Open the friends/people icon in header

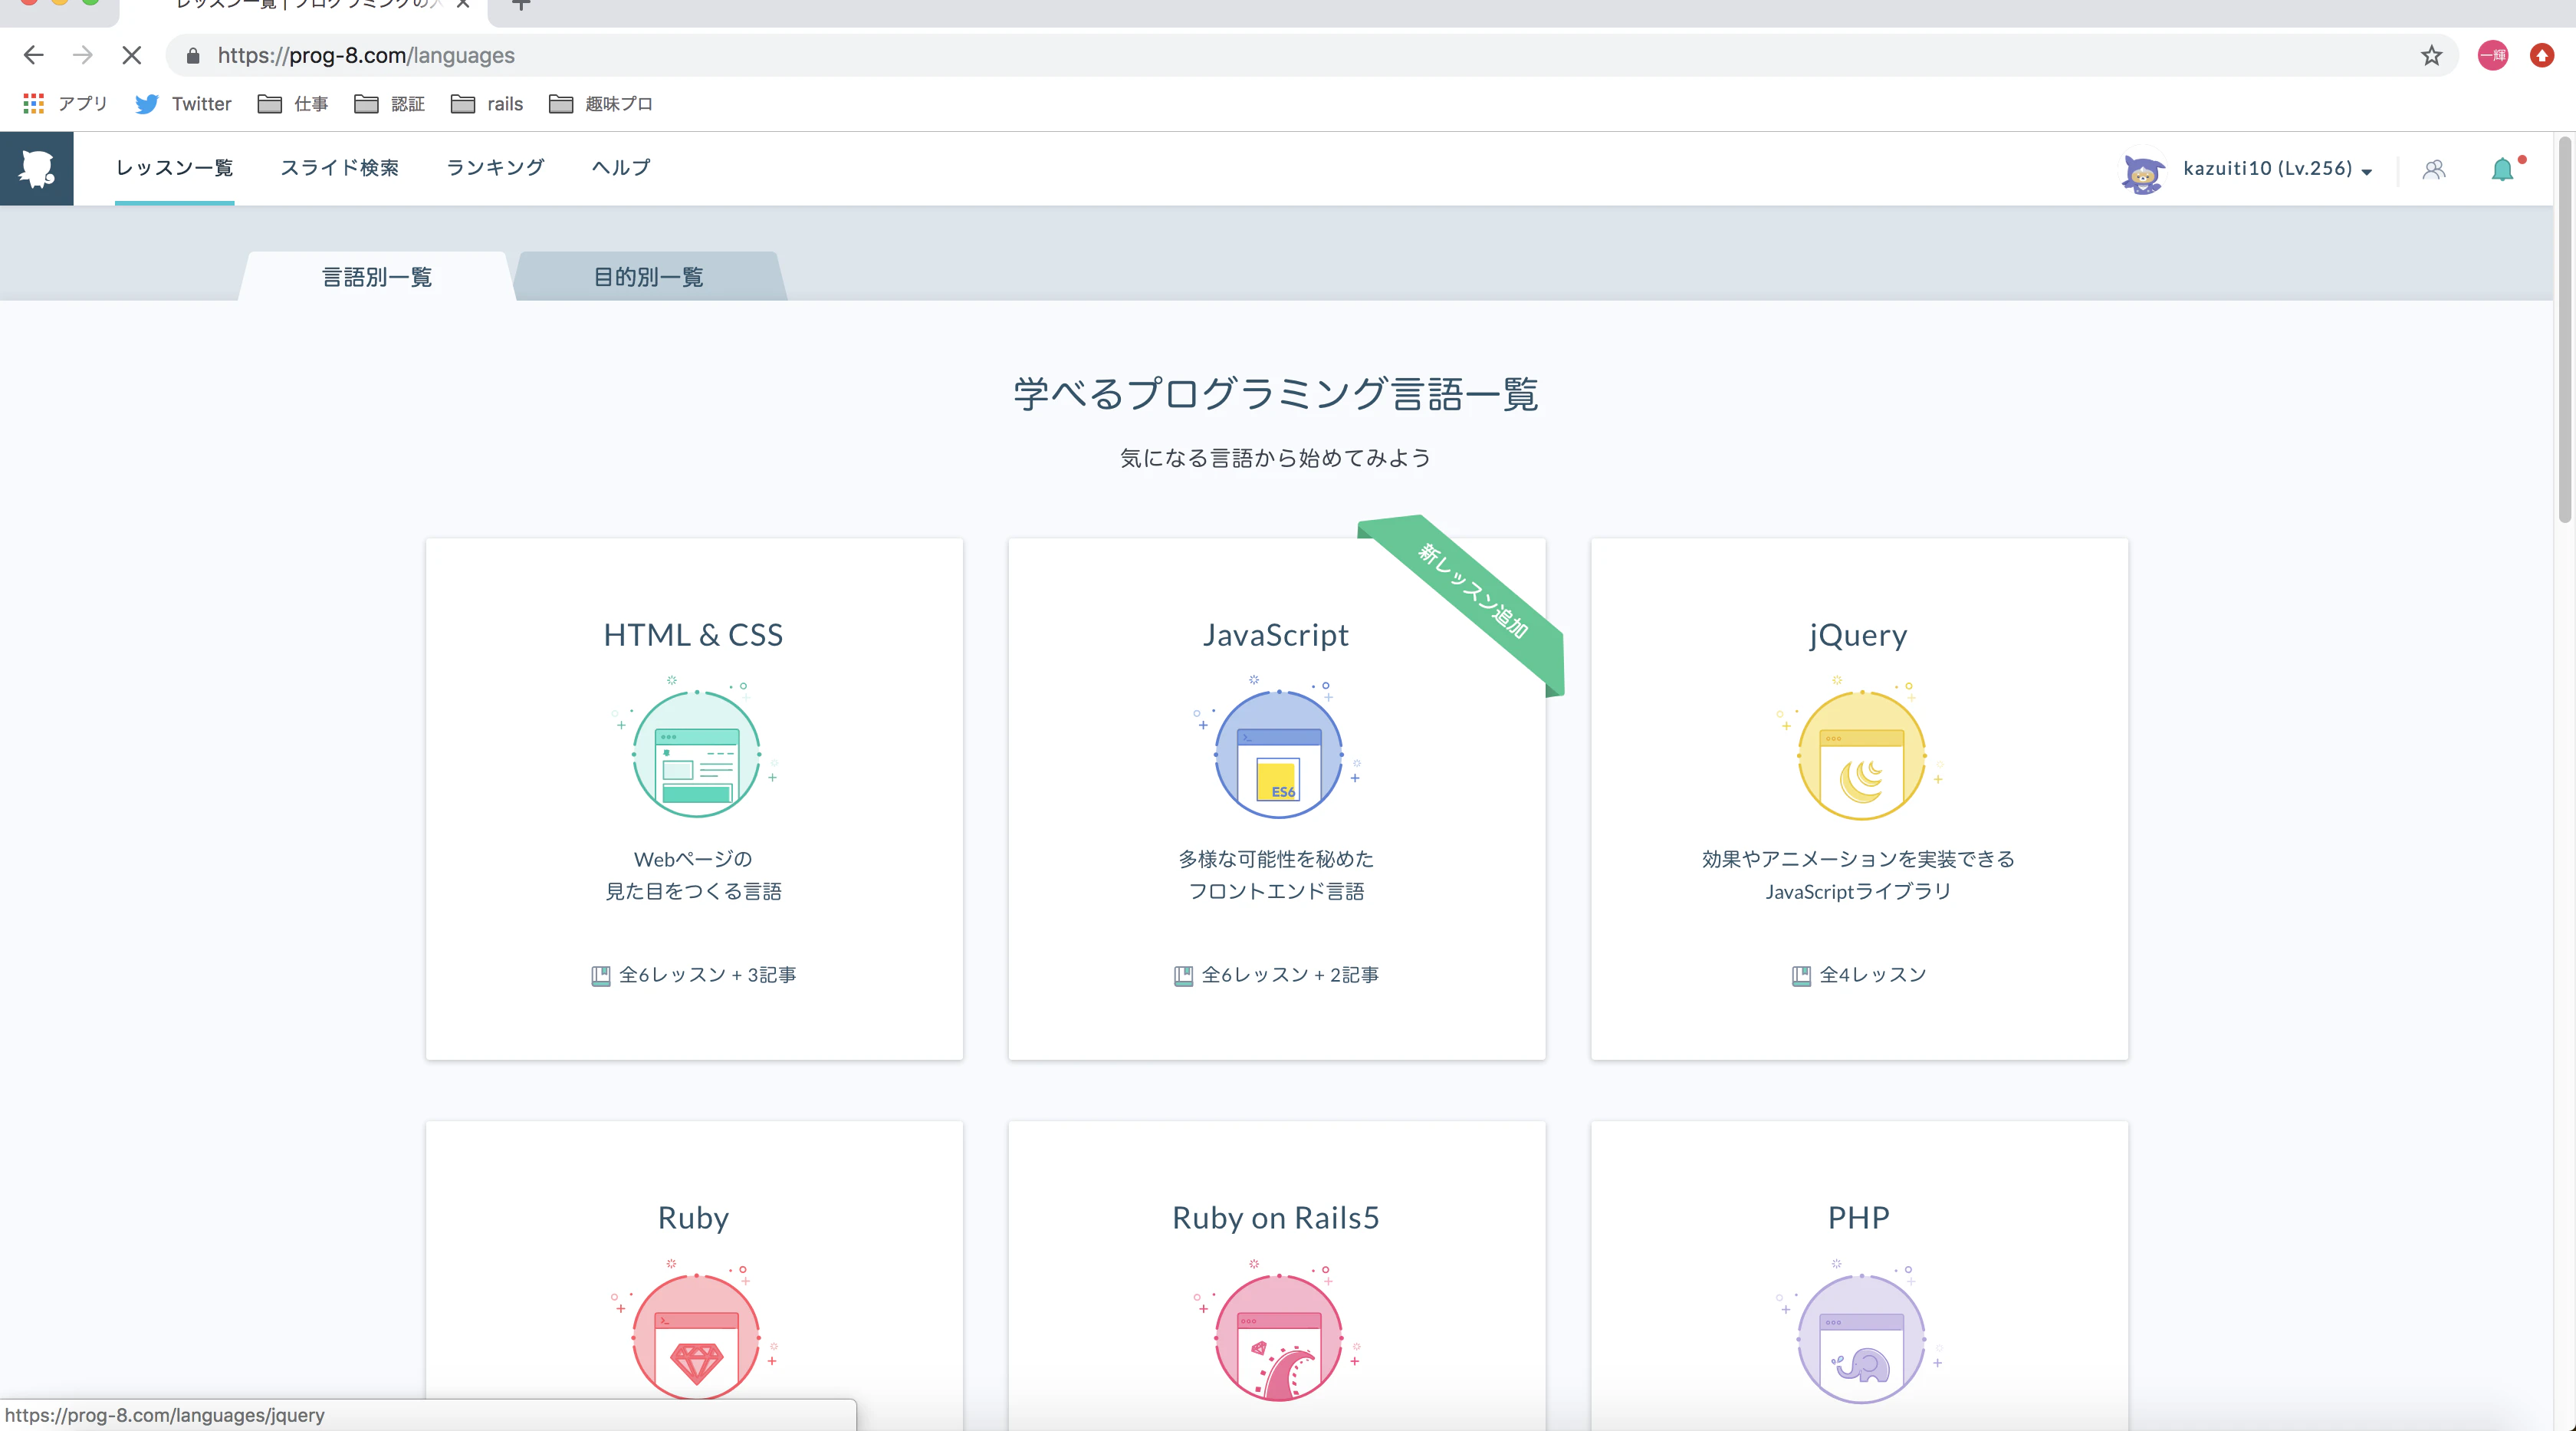(2434, 169)
